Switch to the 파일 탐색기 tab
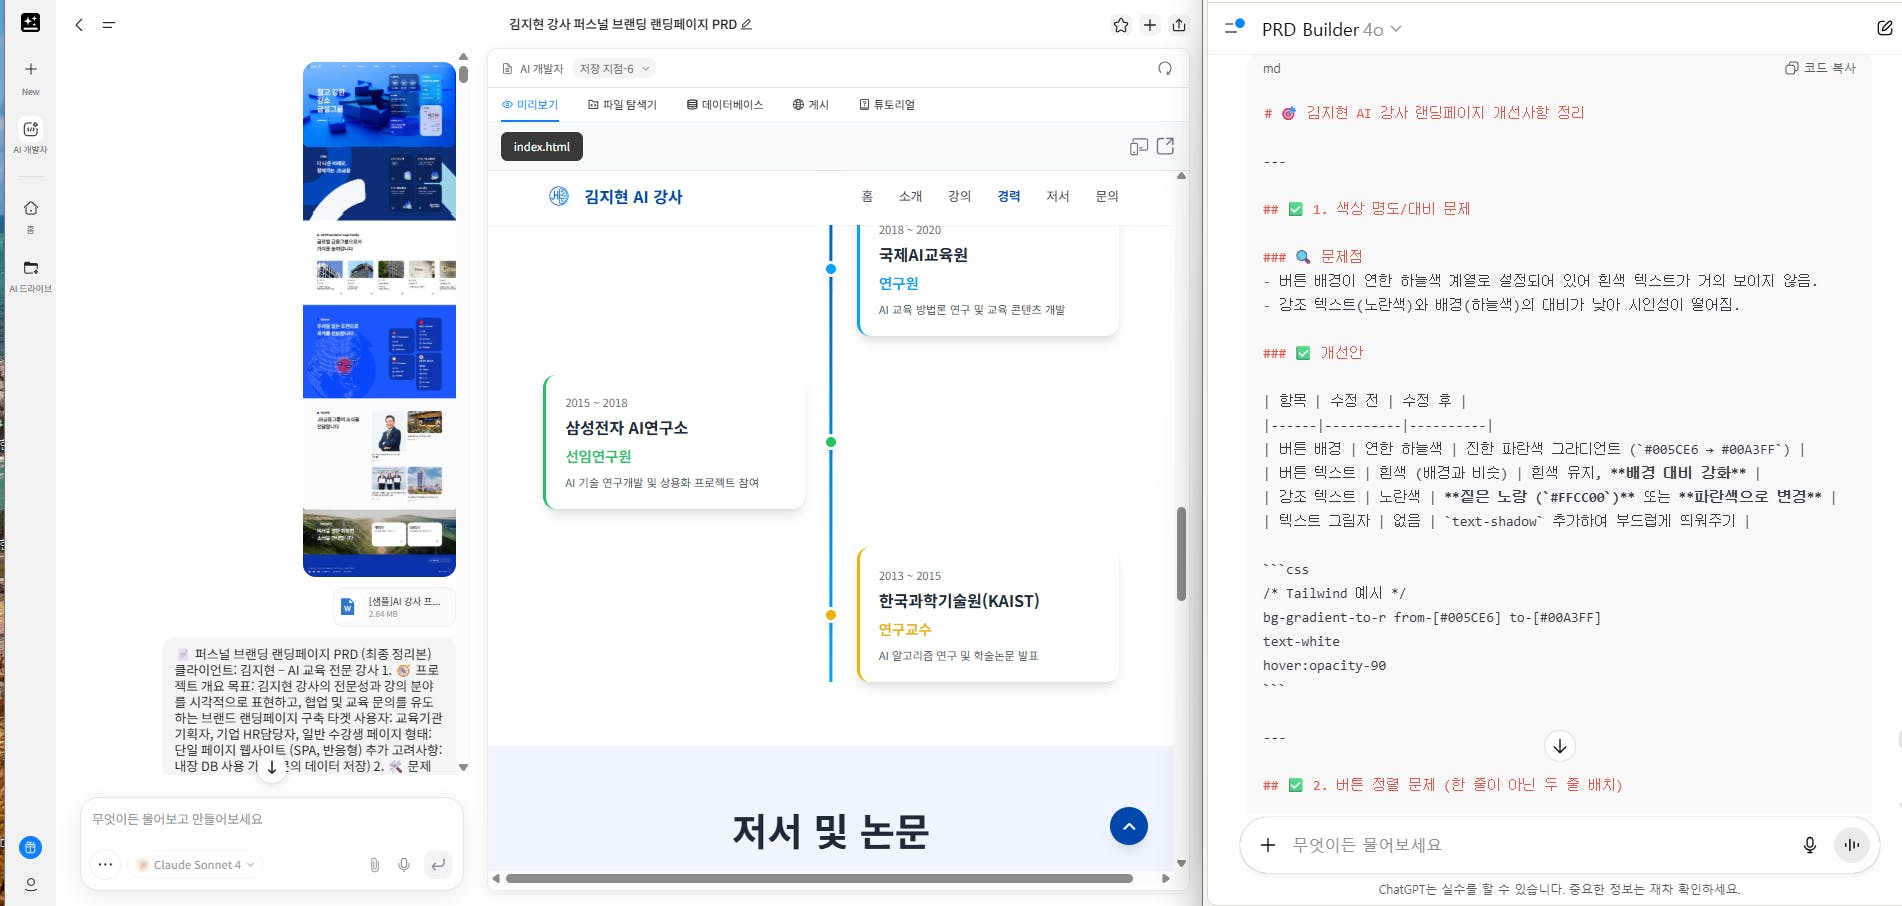The image size is (1902, 906). pos(622,105)
